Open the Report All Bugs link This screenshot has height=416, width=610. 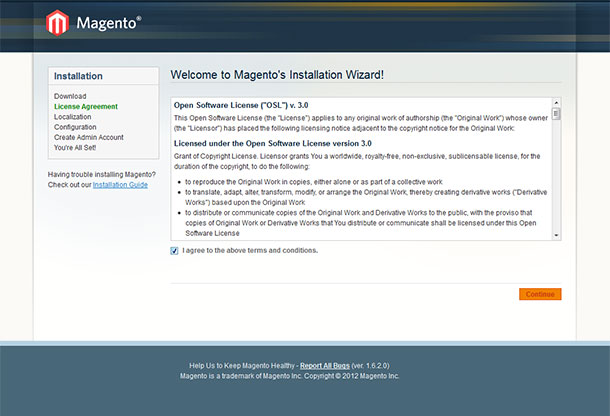325,365
